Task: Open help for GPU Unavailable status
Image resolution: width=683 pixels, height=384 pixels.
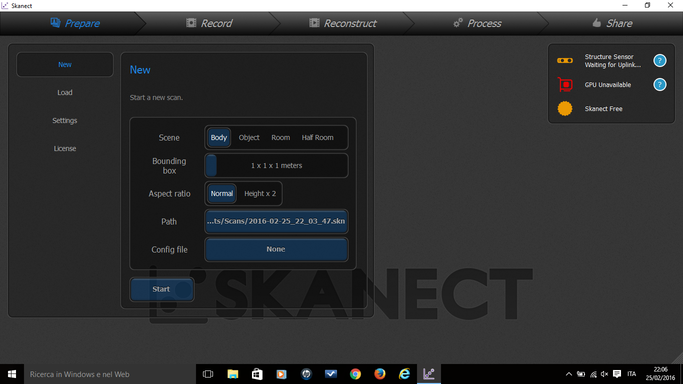Action: [659, 84]
